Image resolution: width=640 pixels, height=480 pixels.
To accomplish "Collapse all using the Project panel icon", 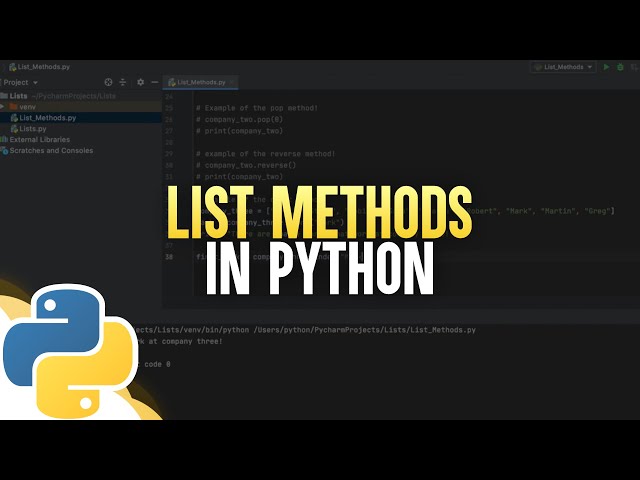I will click(122, 82).
